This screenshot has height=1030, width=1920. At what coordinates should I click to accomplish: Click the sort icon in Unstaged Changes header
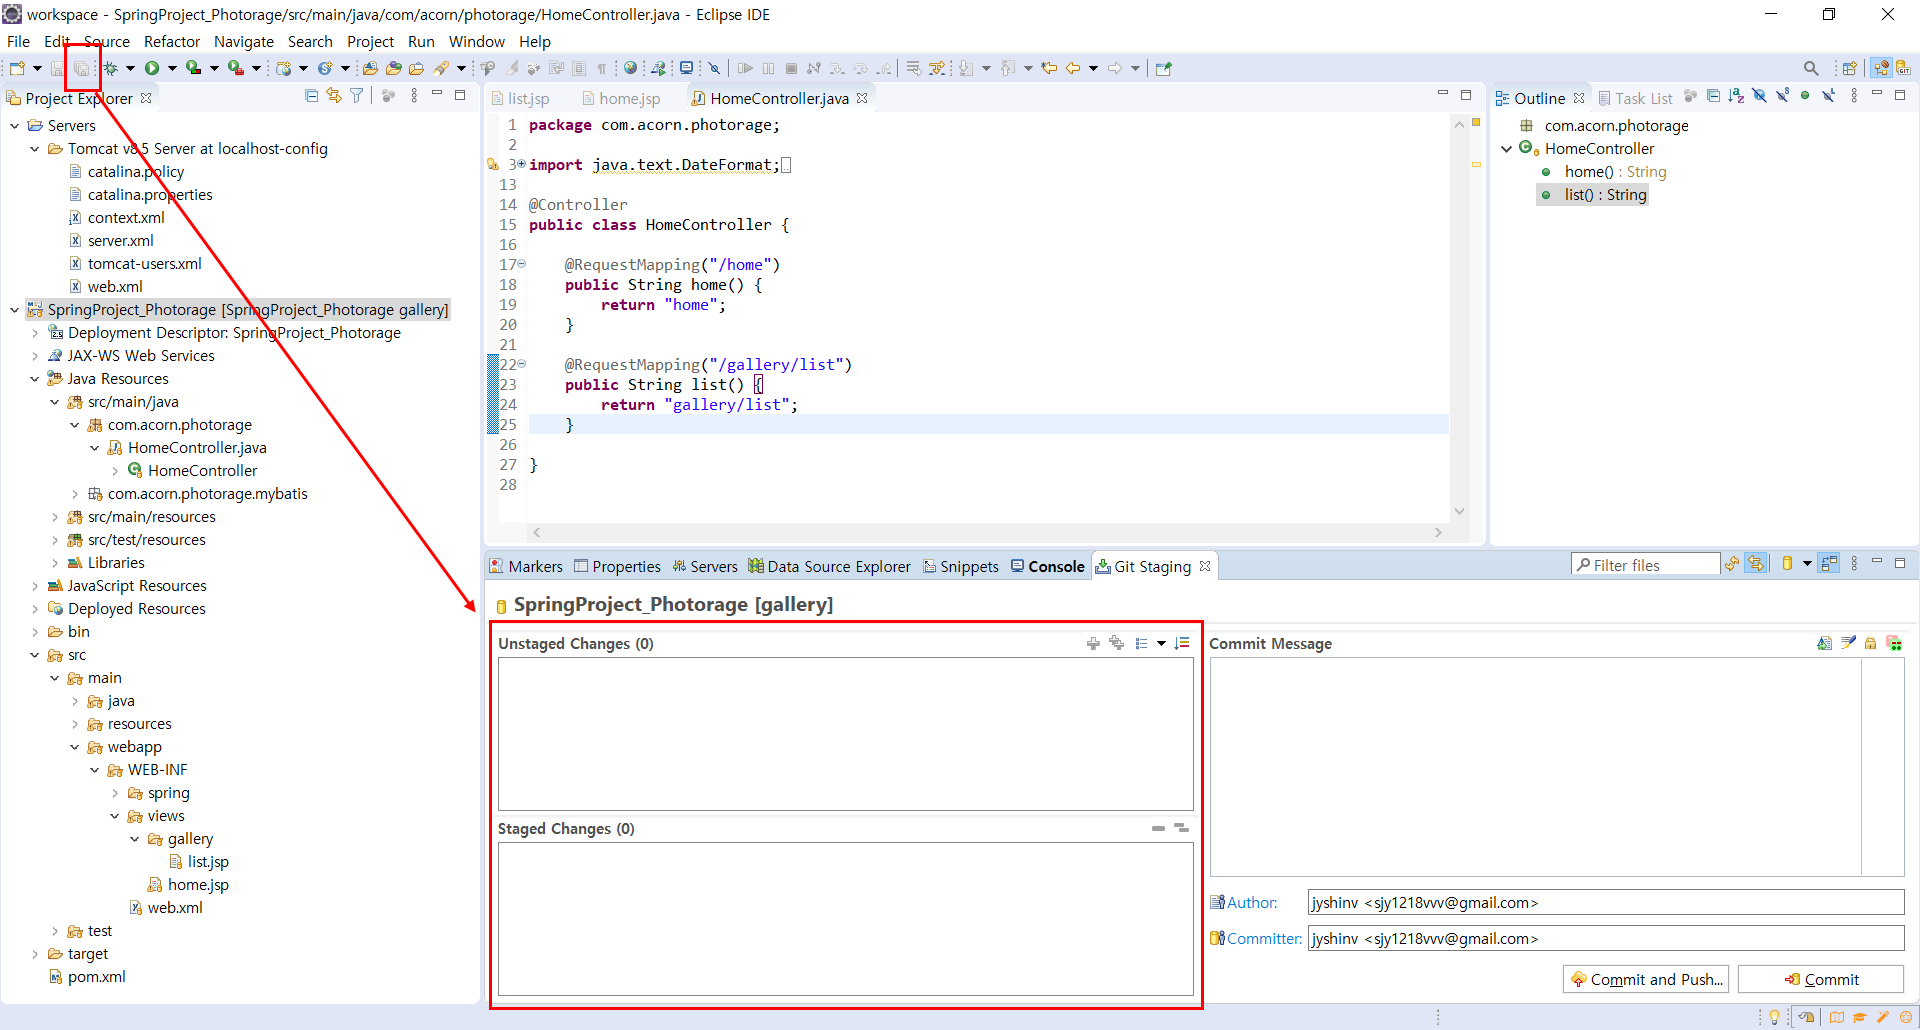tap(1182, 643)
